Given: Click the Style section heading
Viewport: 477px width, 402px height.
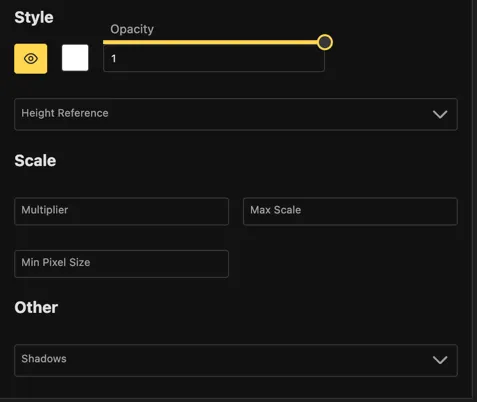Looking at the screenshot, I should (34, 17).
